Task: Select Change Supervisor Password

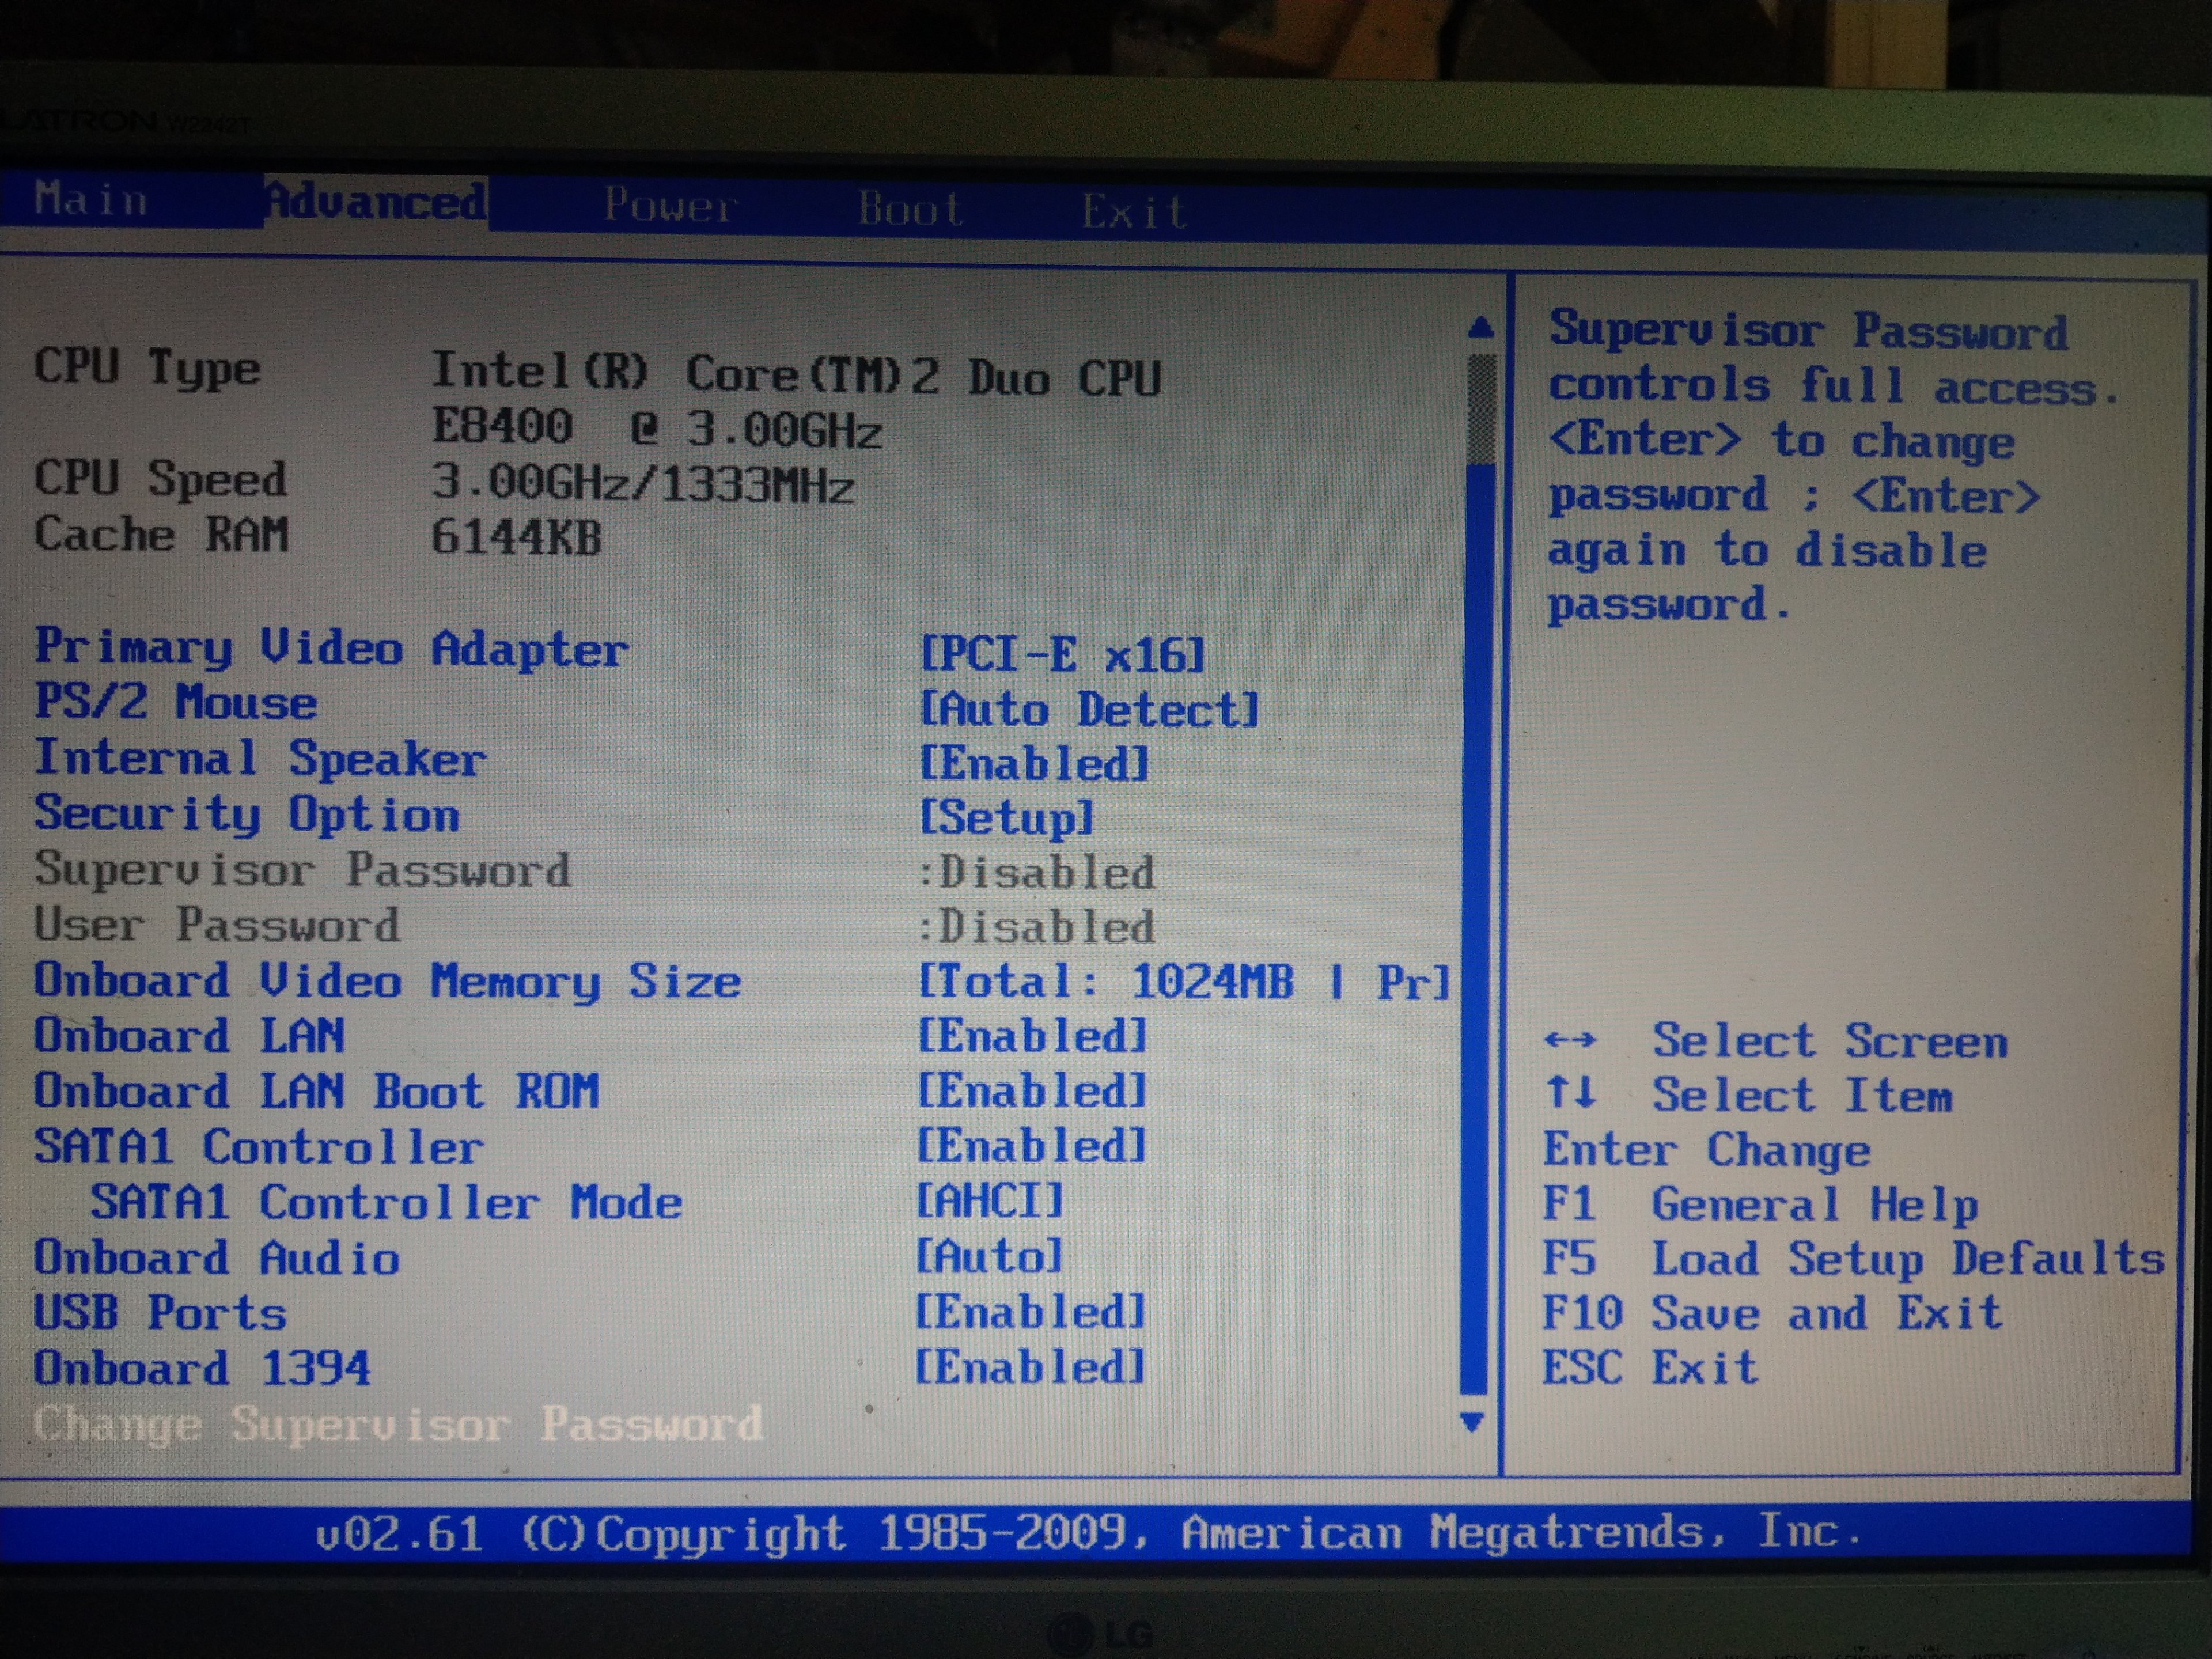Action: [398, 1424]
